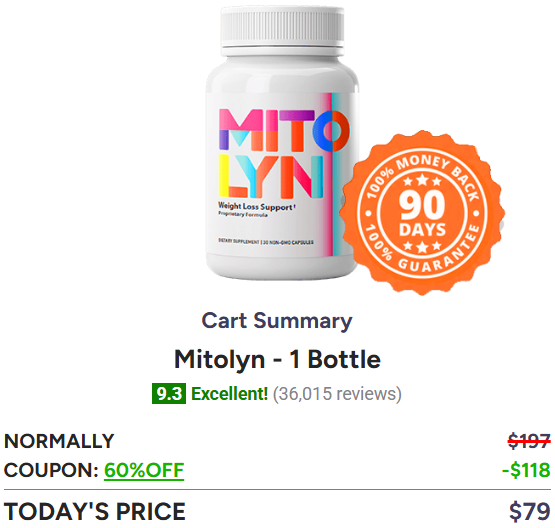Click the -$118 discount amount

(526, 470)
